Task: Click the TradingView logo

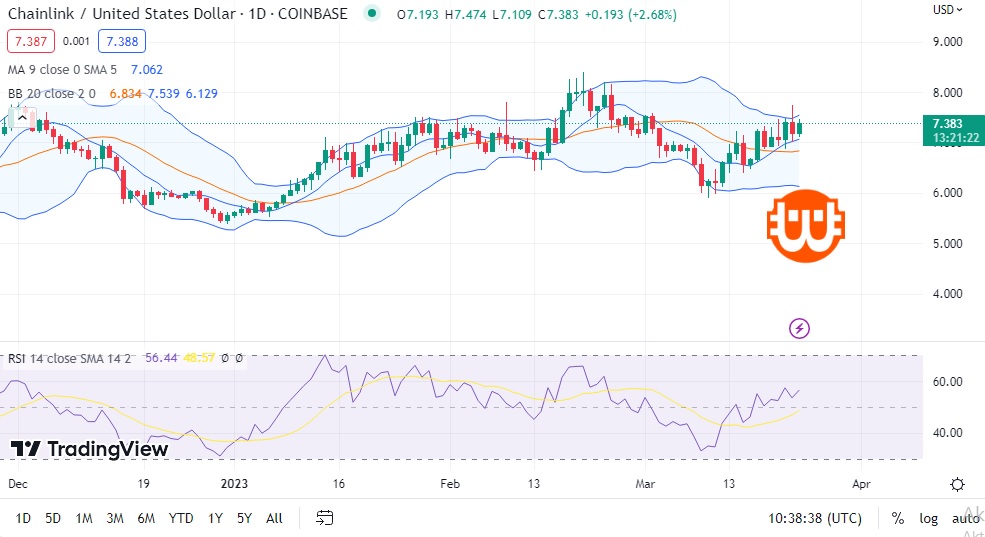Action: click(x=89, y=448)
